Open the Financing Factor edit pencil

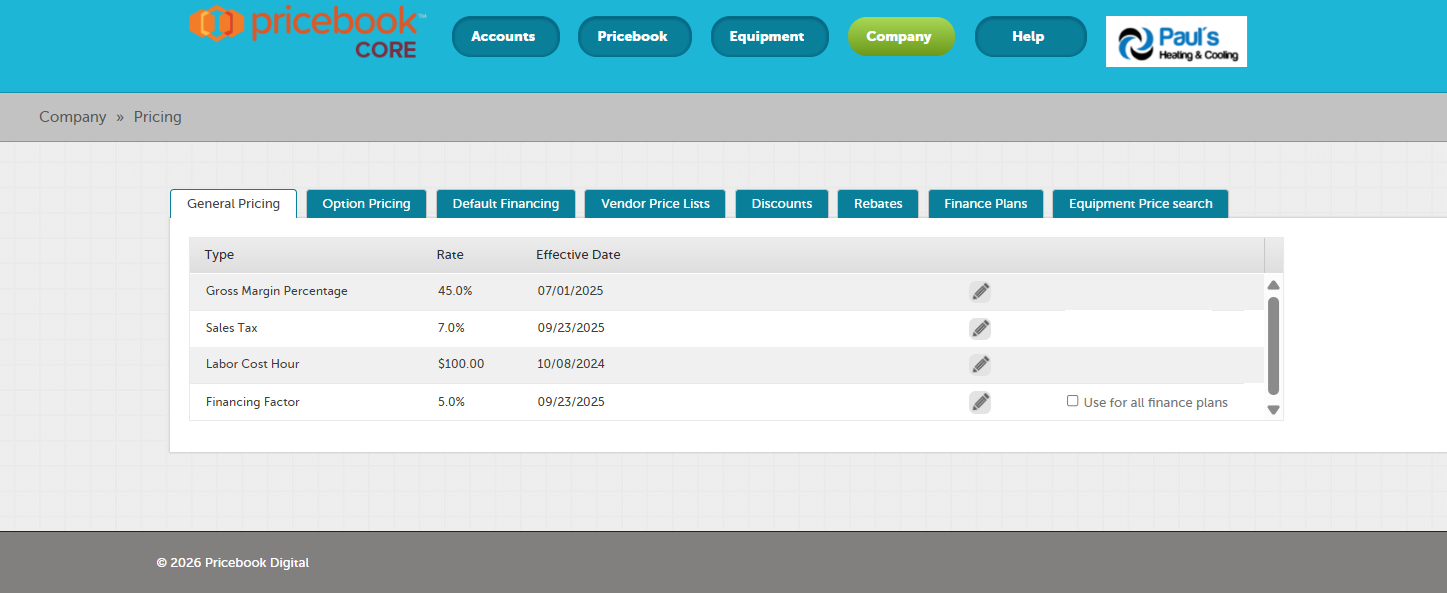coord(980,402)
